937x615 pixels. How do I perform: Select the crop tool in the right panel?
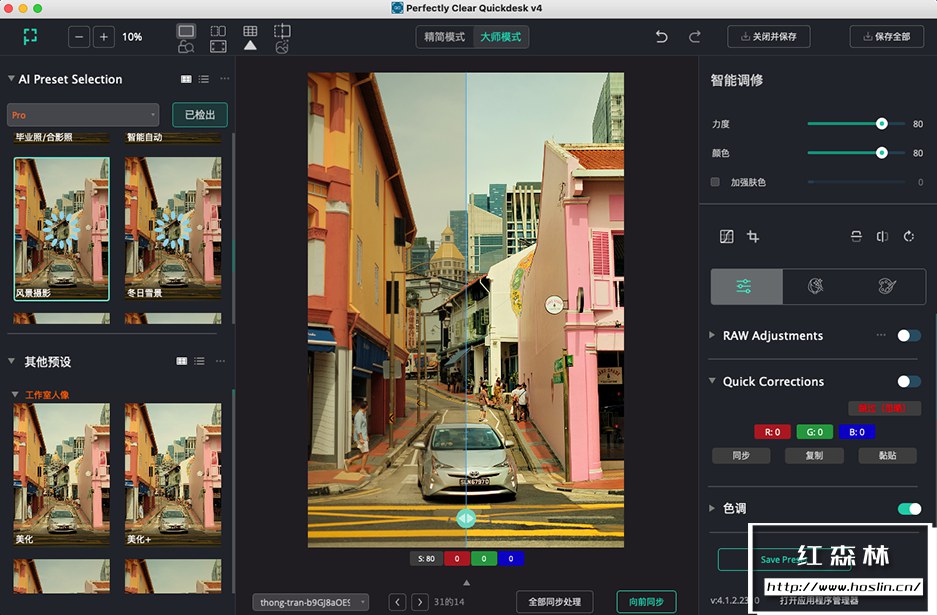pyautogui.click(x=753, y=237)
